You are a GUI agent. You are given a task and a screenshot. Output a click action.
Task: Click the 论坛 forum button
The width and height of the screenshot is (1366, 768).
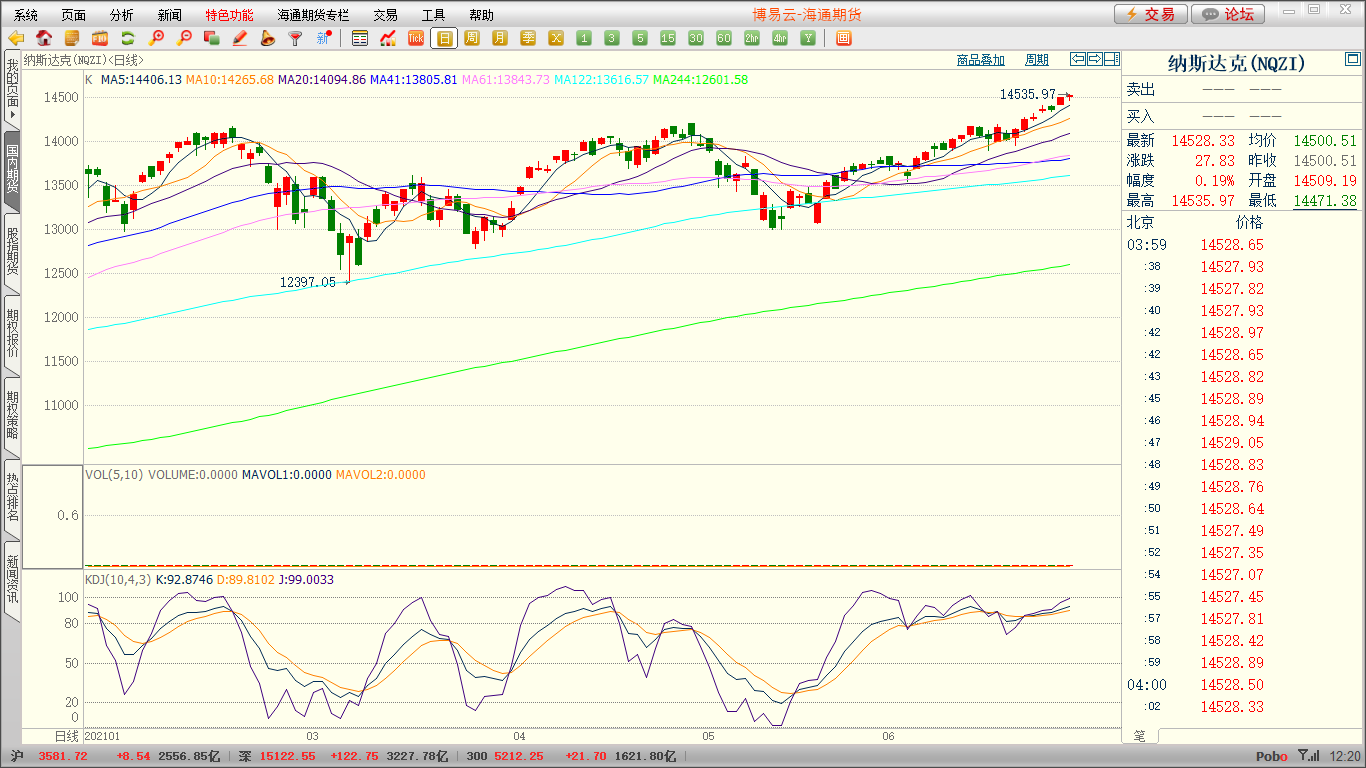[1229, 14]
